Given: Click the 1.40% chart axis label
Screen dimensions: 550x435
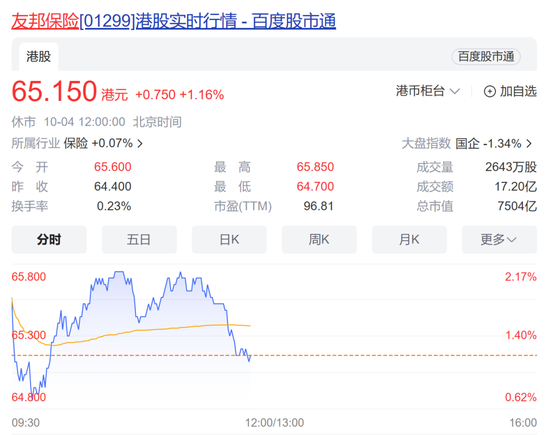Looking at the screenshot, I should tap(521, 335).
